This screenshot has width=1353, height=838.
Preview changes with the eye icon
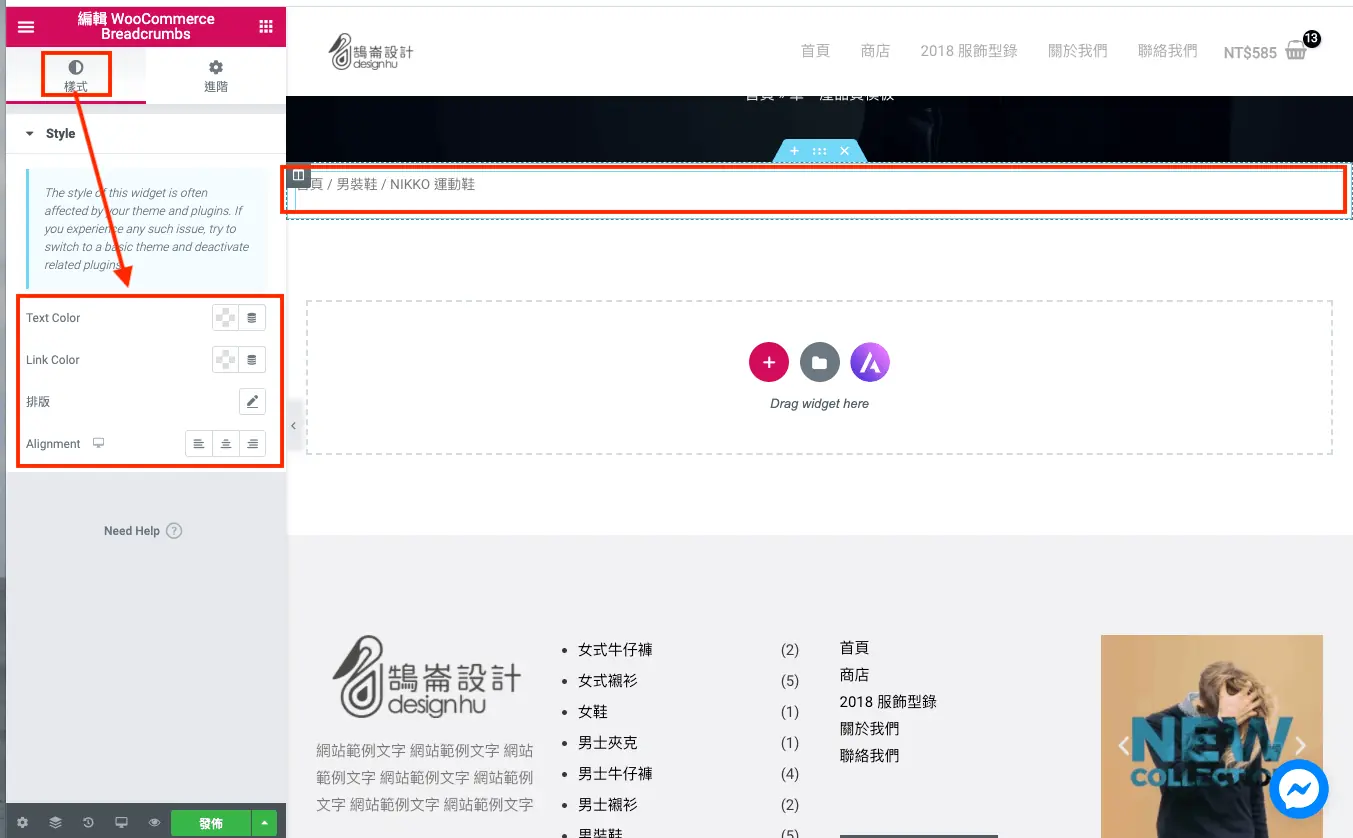[154, 823]
